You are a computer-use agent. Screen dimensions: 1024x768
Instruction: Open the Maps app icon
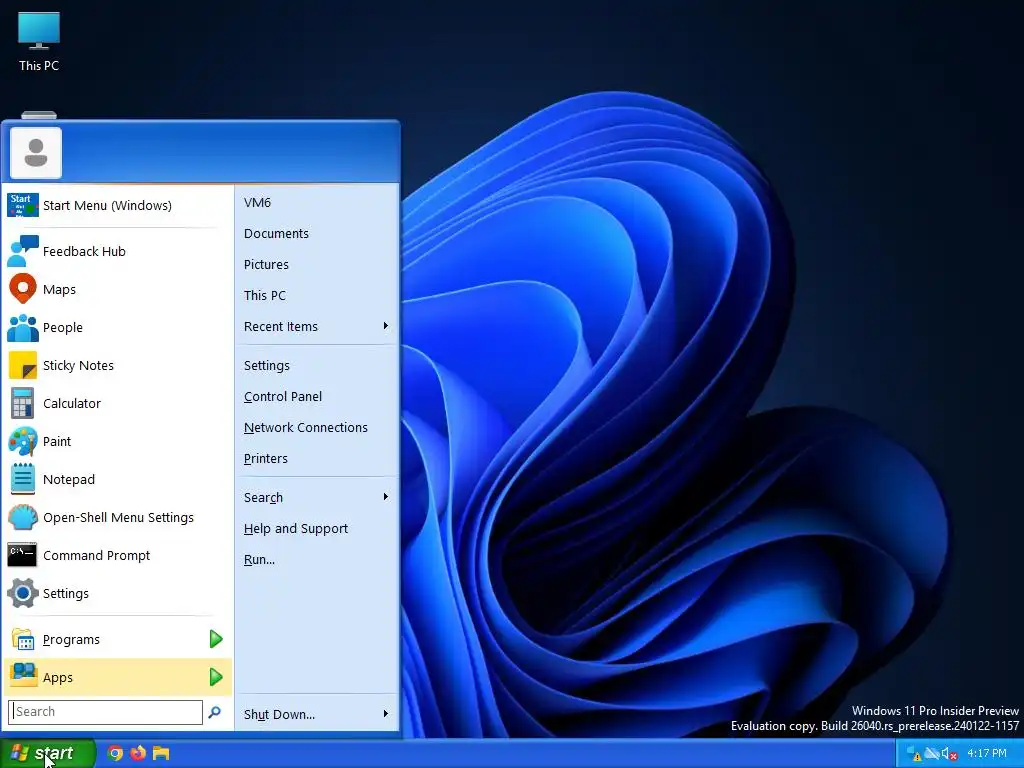(23, 289)
